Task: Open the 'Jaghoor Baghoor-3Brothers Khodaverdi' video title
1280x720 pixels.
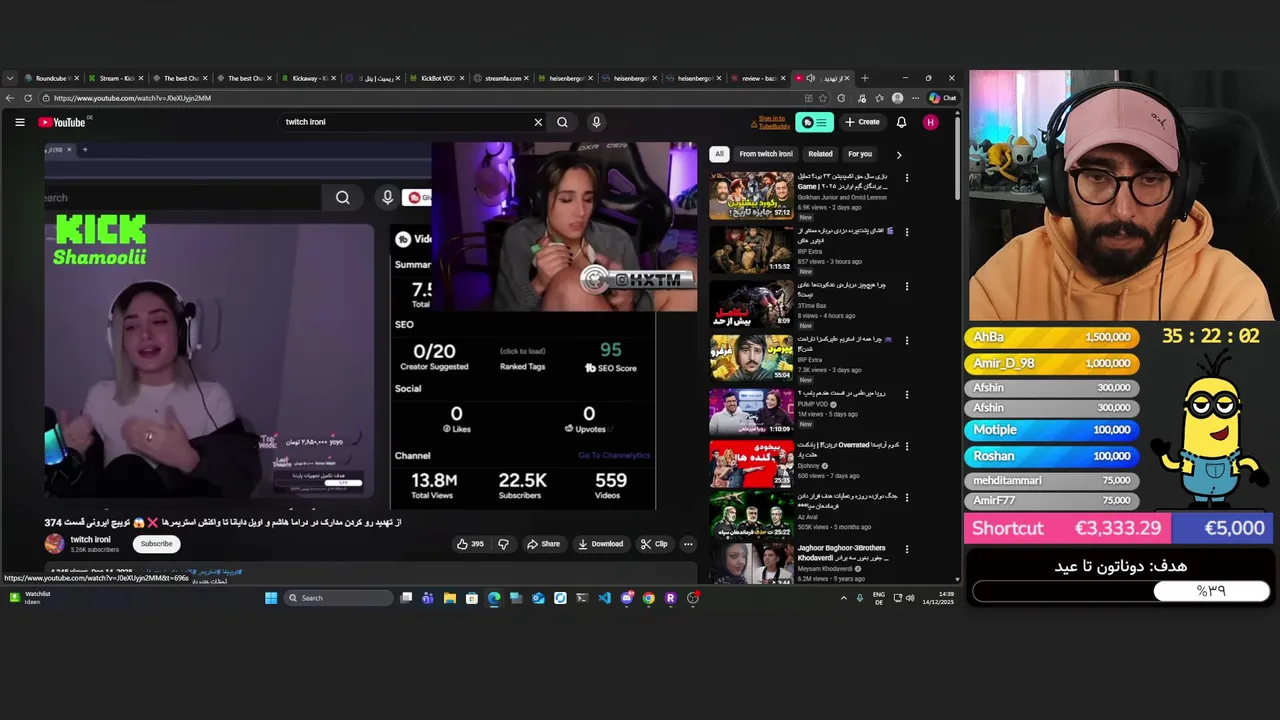Action: (x=841, y=553)
